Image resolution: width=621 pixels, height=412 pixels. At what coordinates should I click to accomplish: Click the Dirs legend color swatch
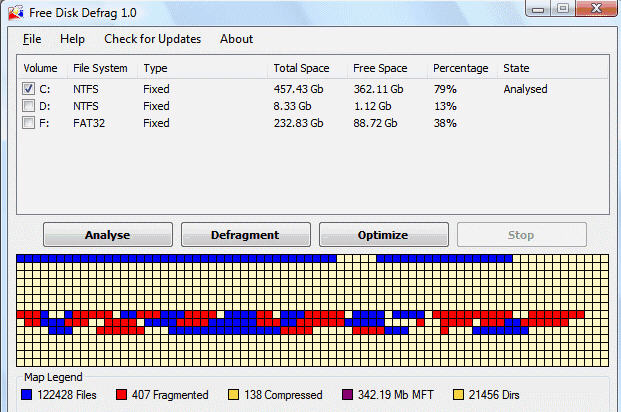(x=460, y=395)
